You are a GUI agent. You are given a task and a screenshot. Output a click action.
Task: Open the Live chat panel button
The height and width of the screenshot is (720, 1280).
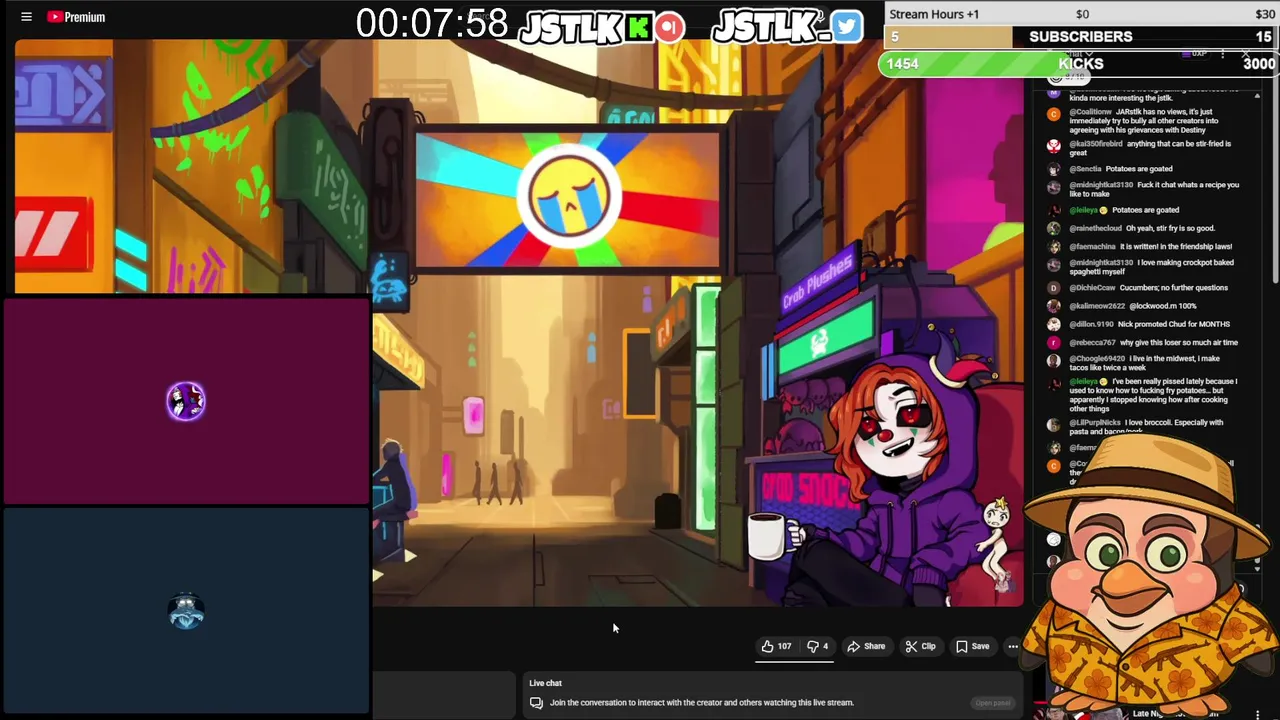(x=993, y=703)
